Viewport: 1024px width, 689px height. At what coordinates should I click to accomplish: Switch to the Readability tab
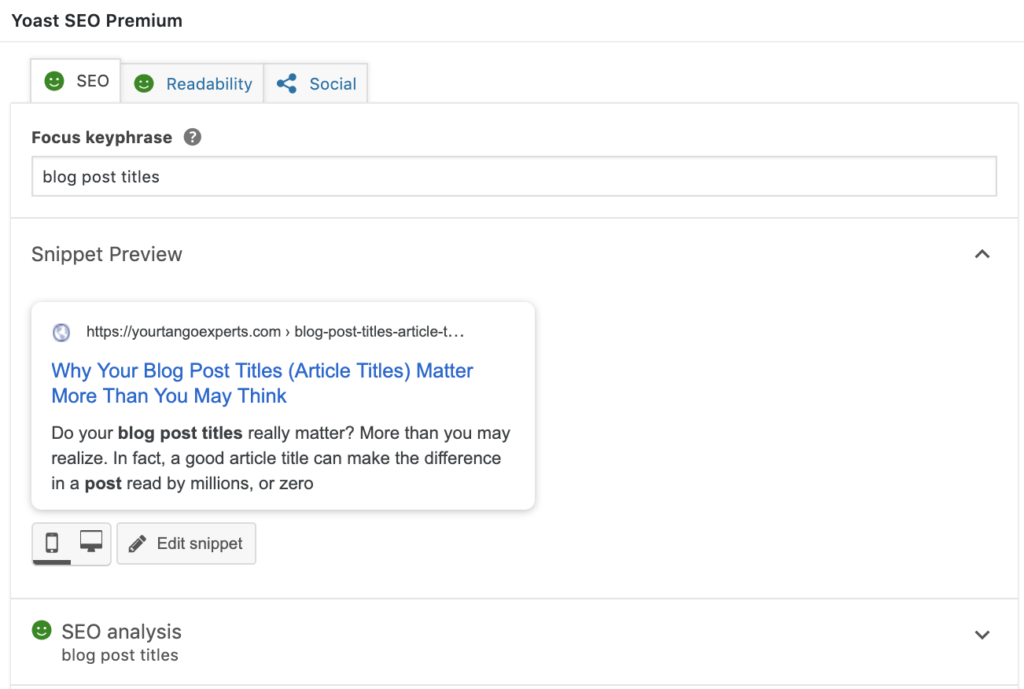coord(193,84)
